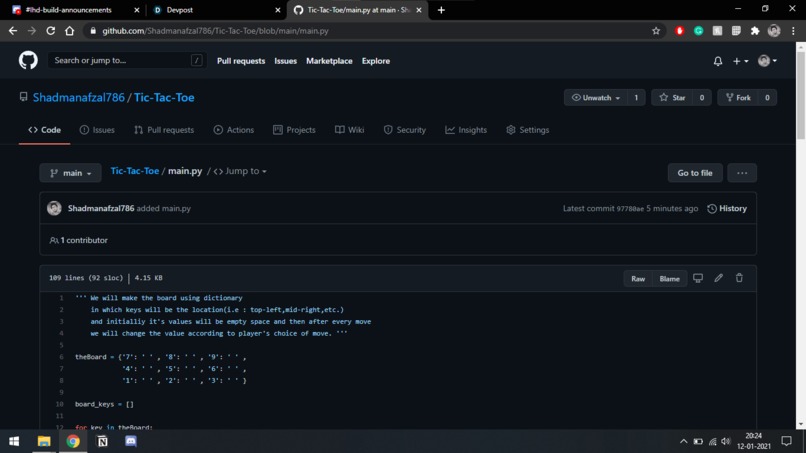Image resolution: width=806 pixels, height=453 pixels.
Task: Open Explore in top navigation
Action: [x=376, y=61]
